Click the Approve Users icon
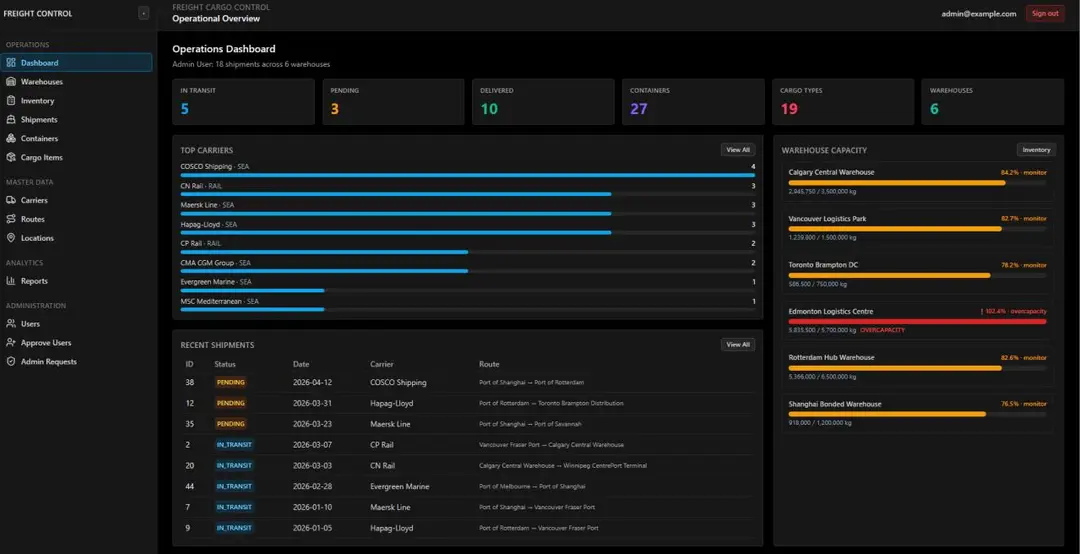Image resolution: width=1080 pixels, height=554 pixels. click(x=11, y=342)
